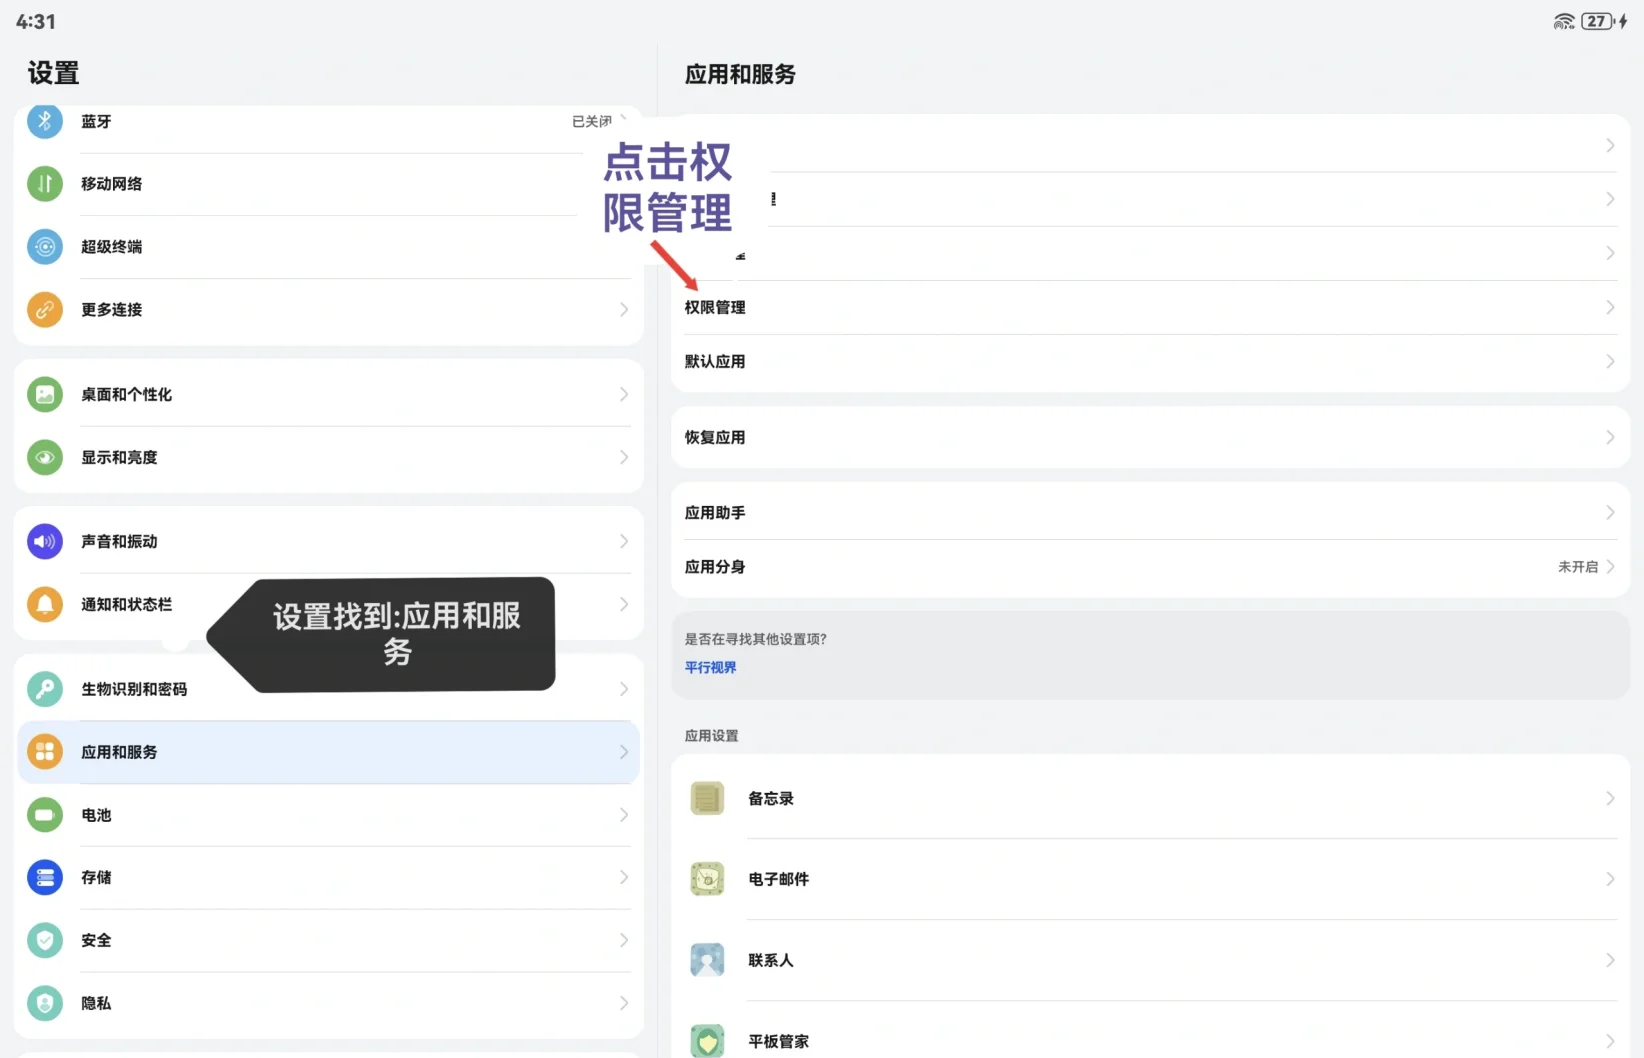
Task: Expand chevron on 备忘录 row
Action: click(x=1610, y=798)
